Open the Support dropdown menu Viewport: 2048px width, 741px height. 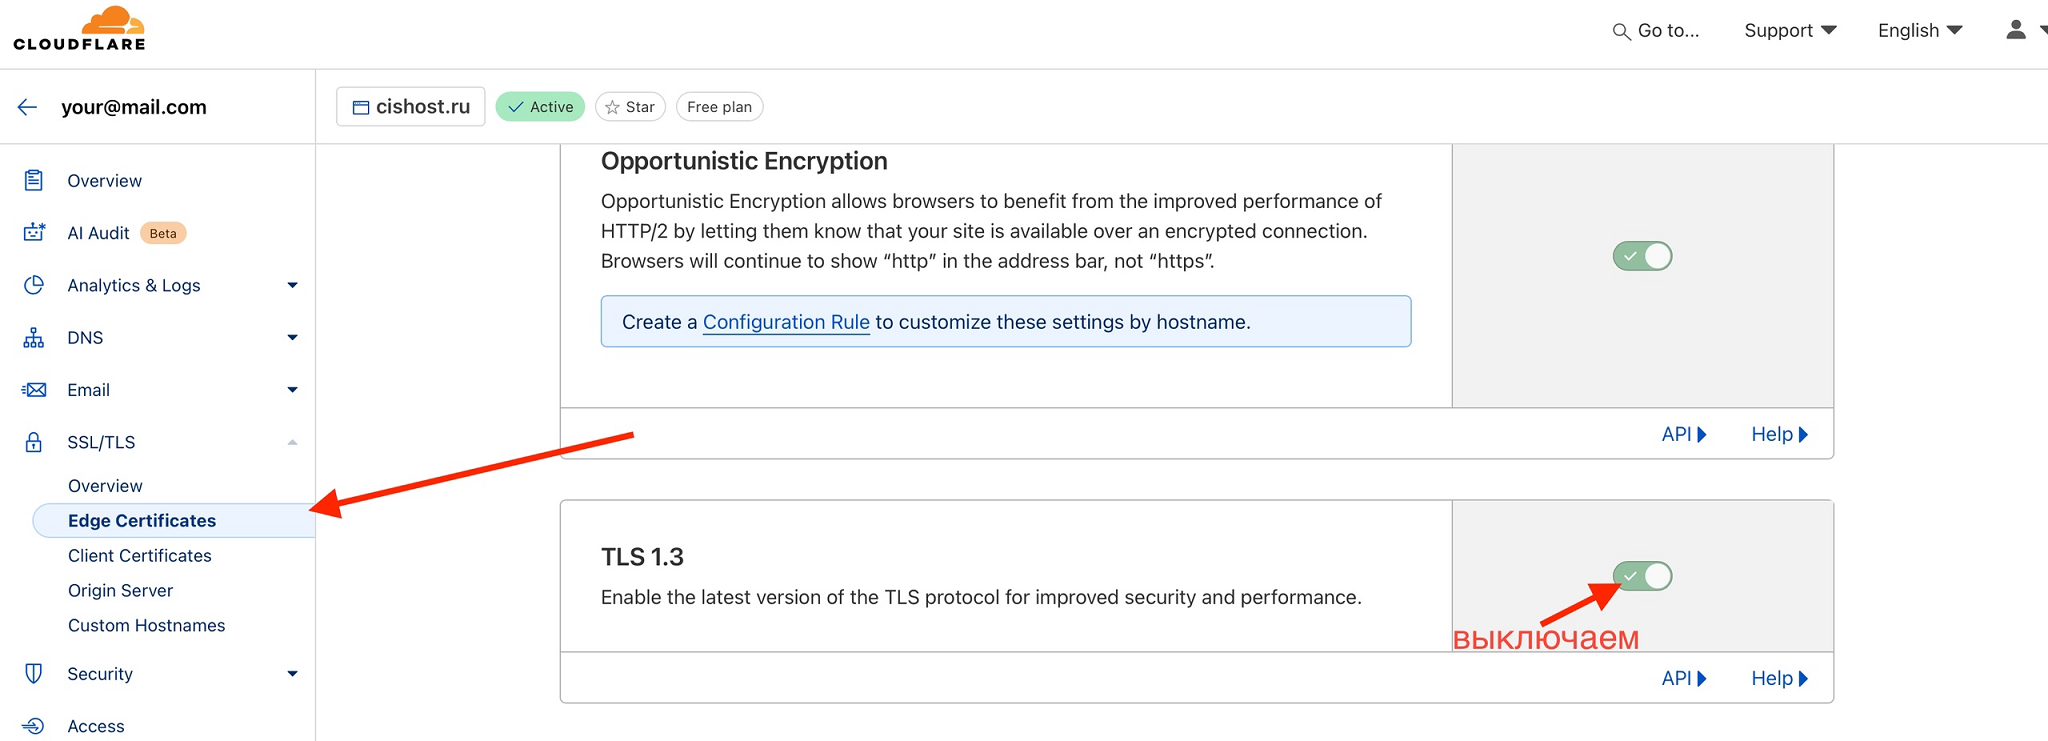[x=1789, y=31]
